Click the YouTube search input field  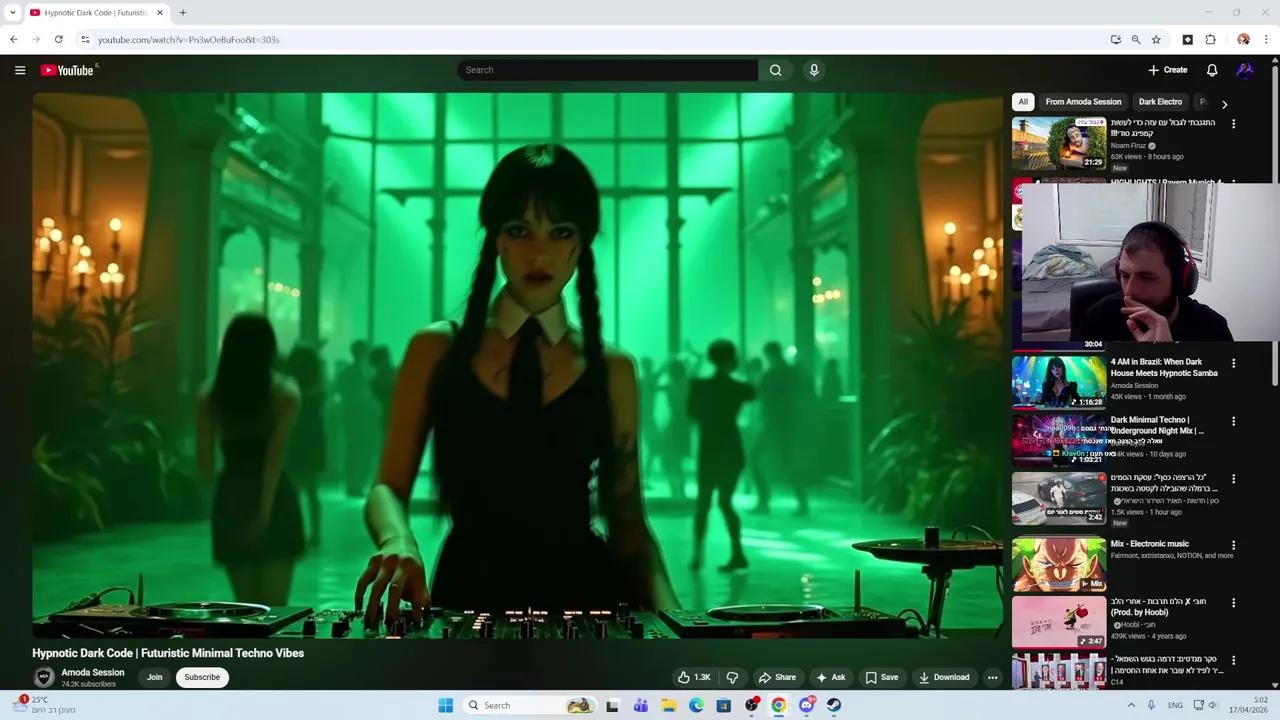[x=607, y=70]
